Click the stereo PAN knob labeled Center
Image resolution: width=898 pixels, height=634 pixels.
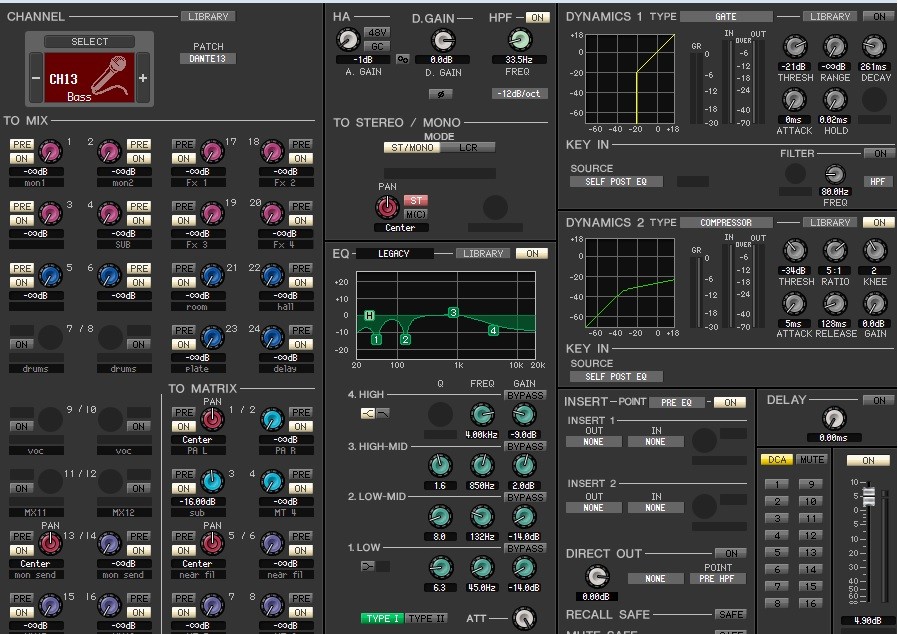(387, 207)
